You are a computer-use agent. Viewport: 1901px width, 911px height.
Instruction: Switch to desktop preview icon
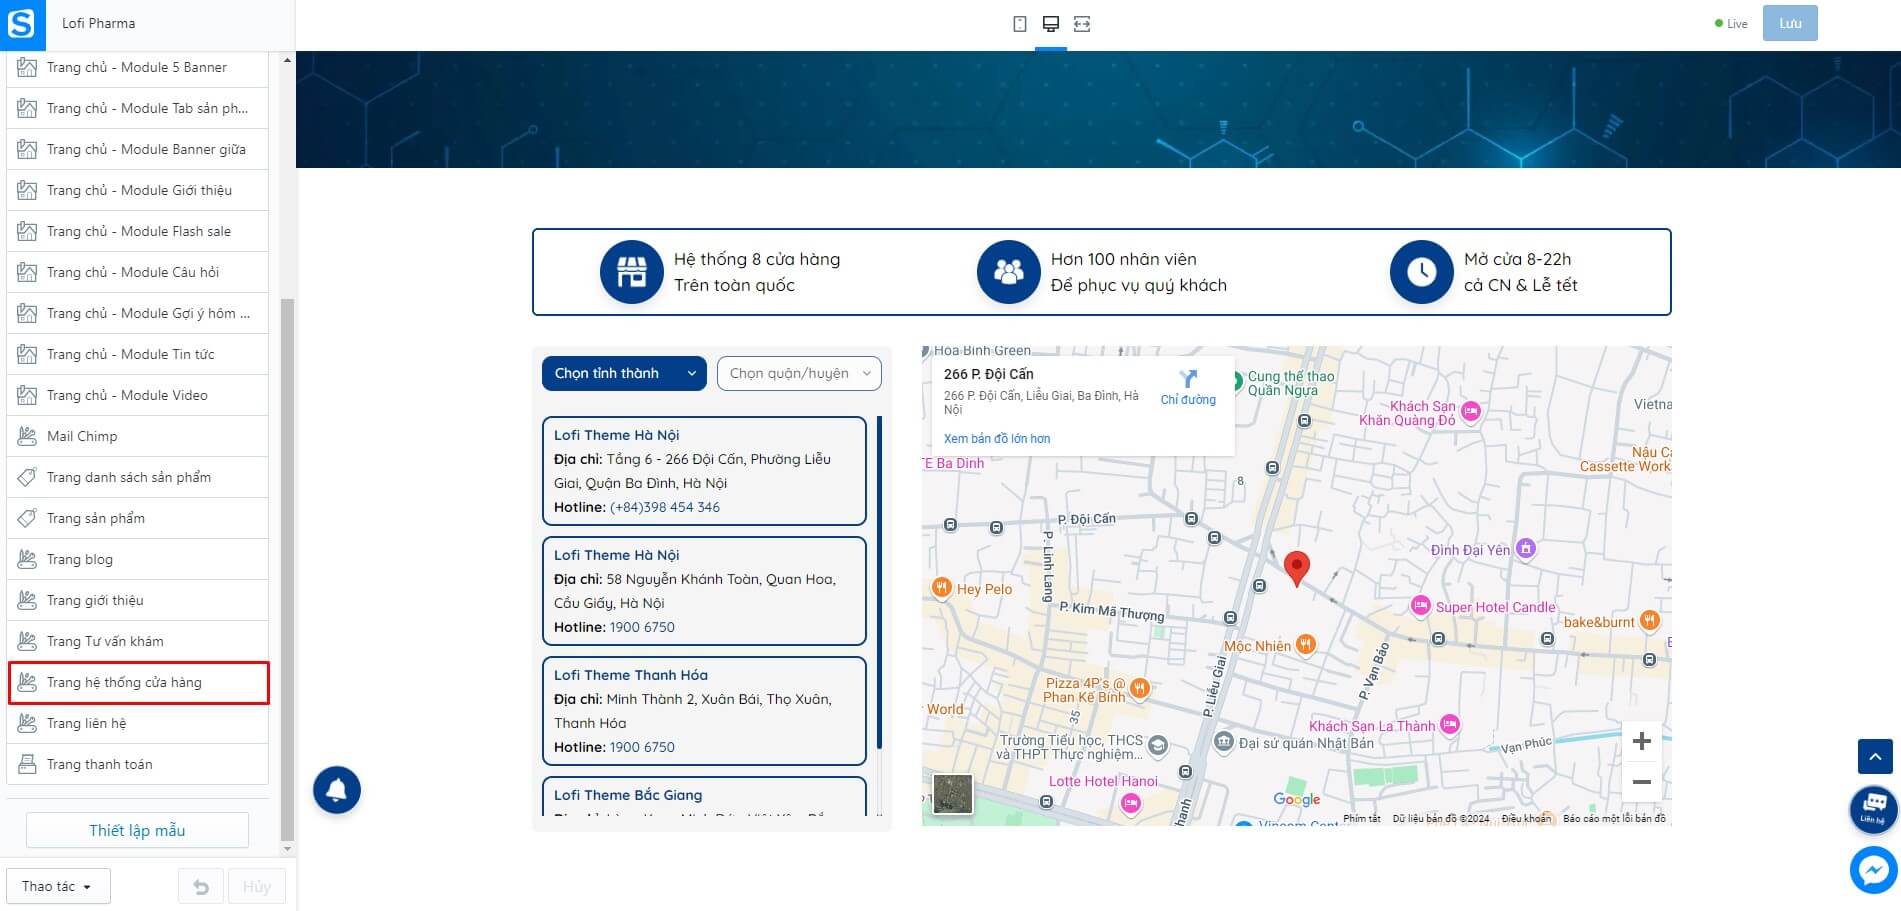1051,24
